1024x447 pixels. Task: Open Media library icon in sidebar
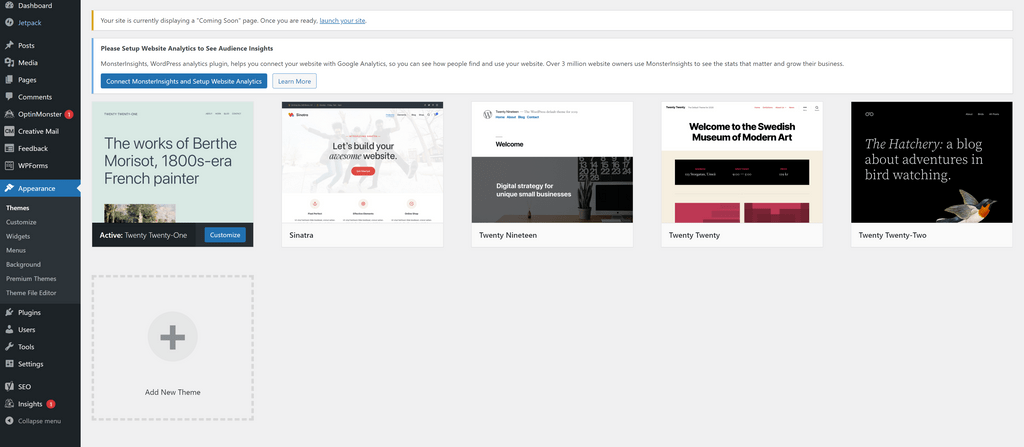(x=9, y=62)
